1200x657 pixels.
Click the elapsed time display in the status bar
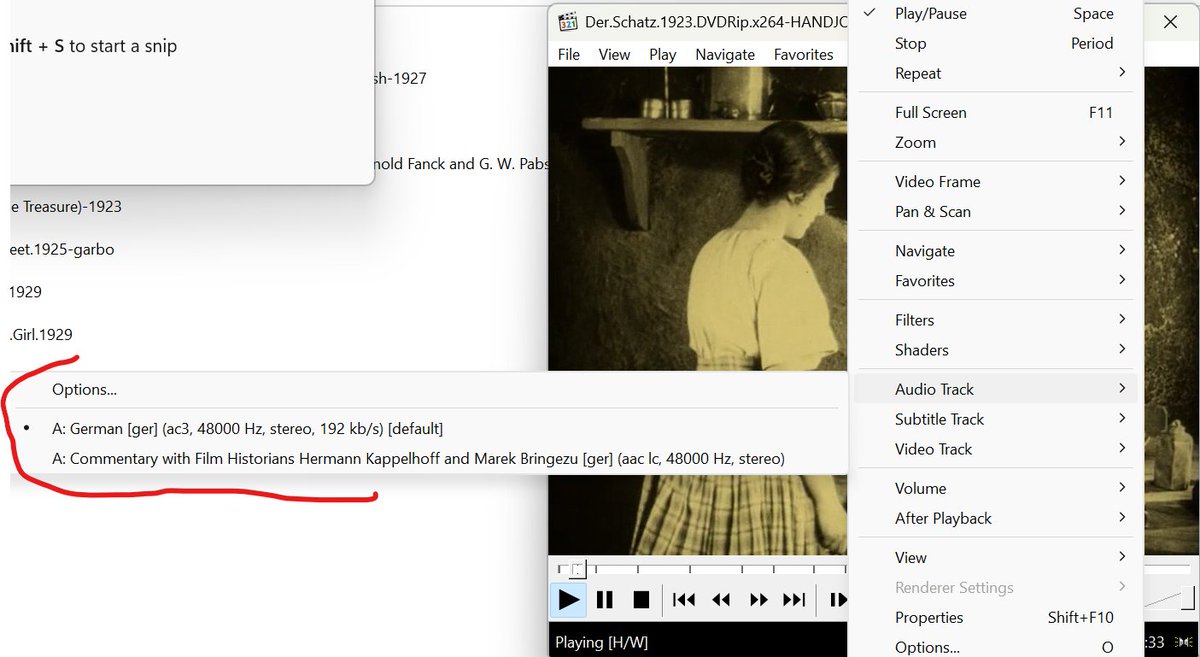click(x=1154, y=642)
